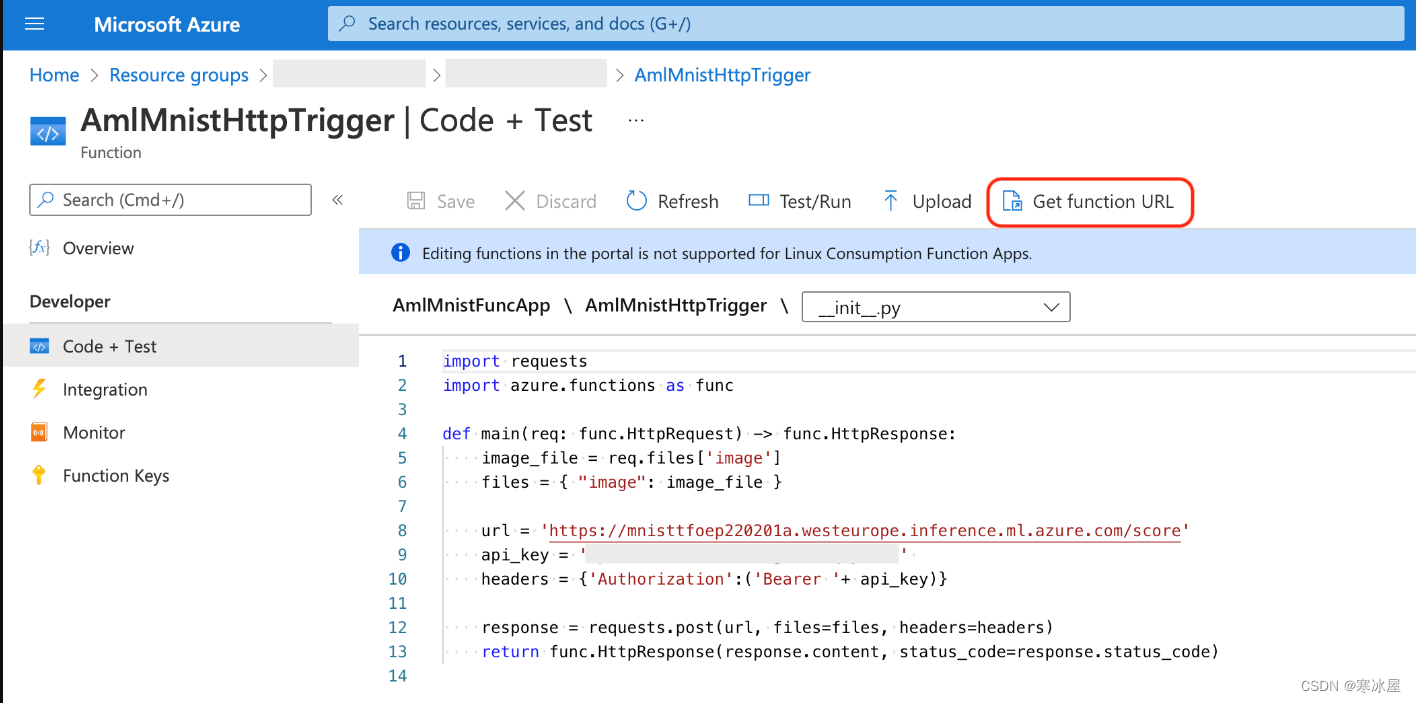1416x703 pixels.
Task: Click the Discard toolbar label
Action: 566,202
